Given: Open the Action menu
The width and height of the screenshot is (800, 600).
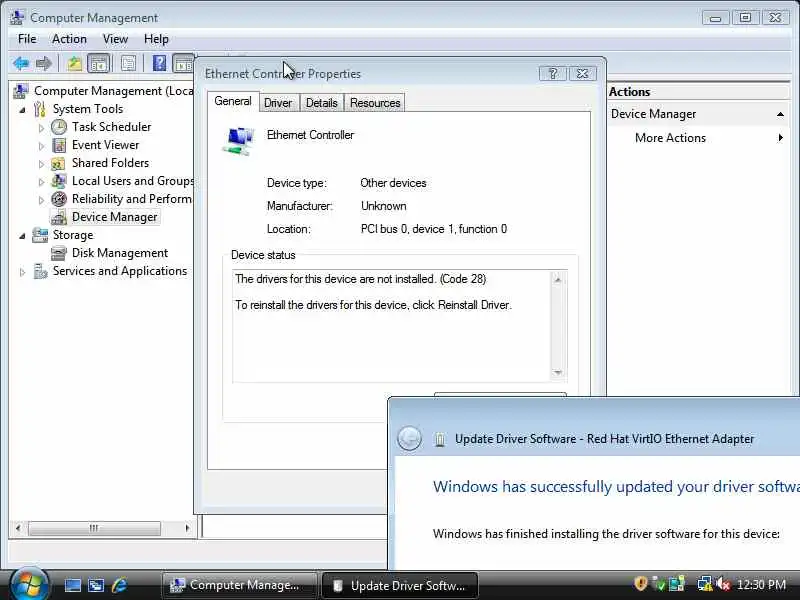Looking at the screenshot, I should pyautogui.click(x=69, y=39).
